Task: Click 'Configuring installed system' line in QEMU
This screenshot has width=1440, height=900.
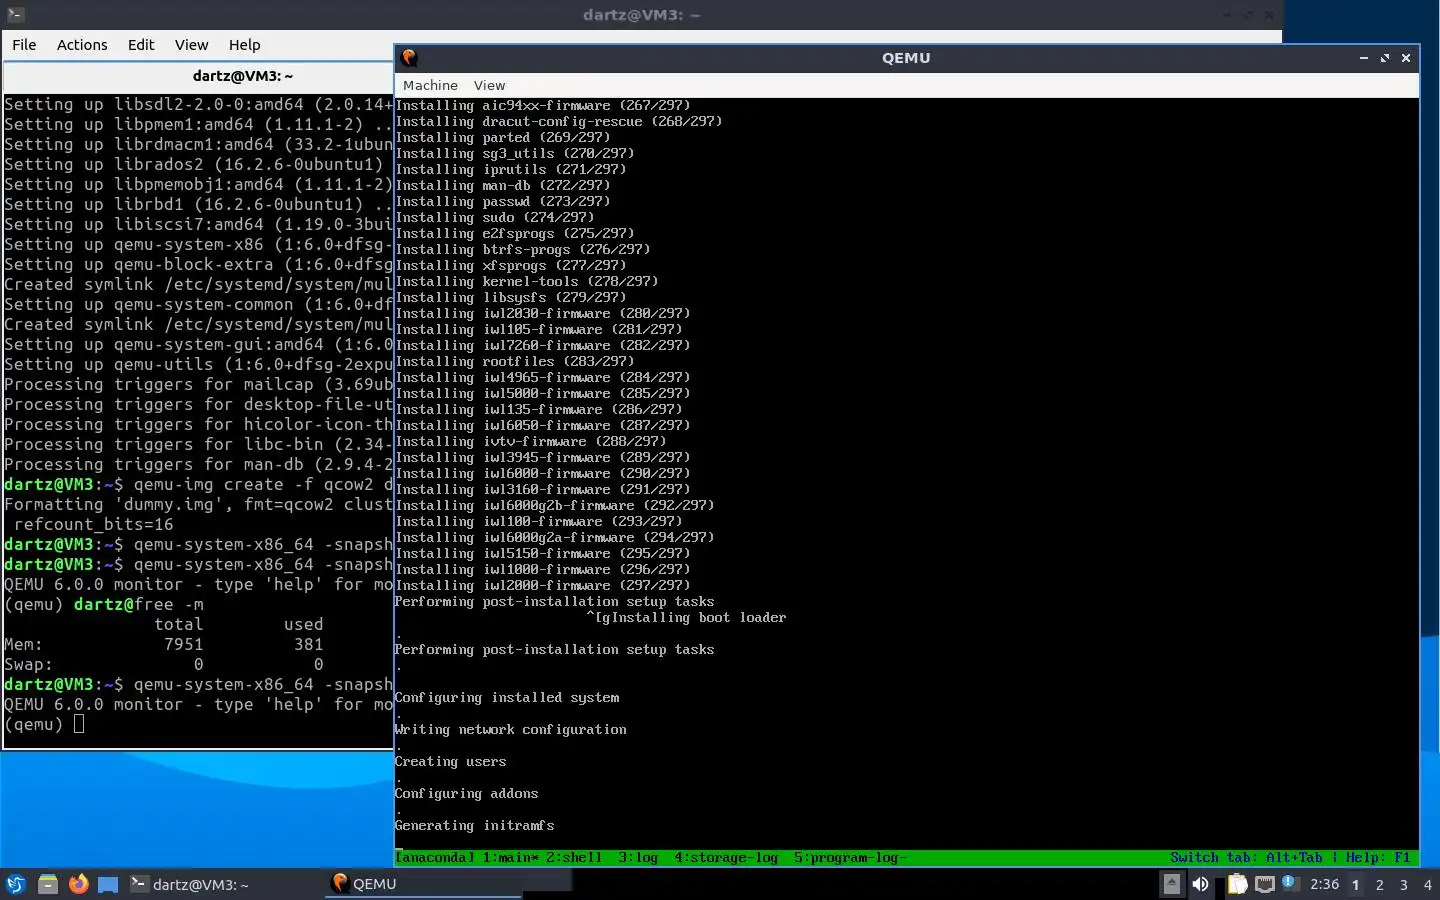Action: click(506, 698)
